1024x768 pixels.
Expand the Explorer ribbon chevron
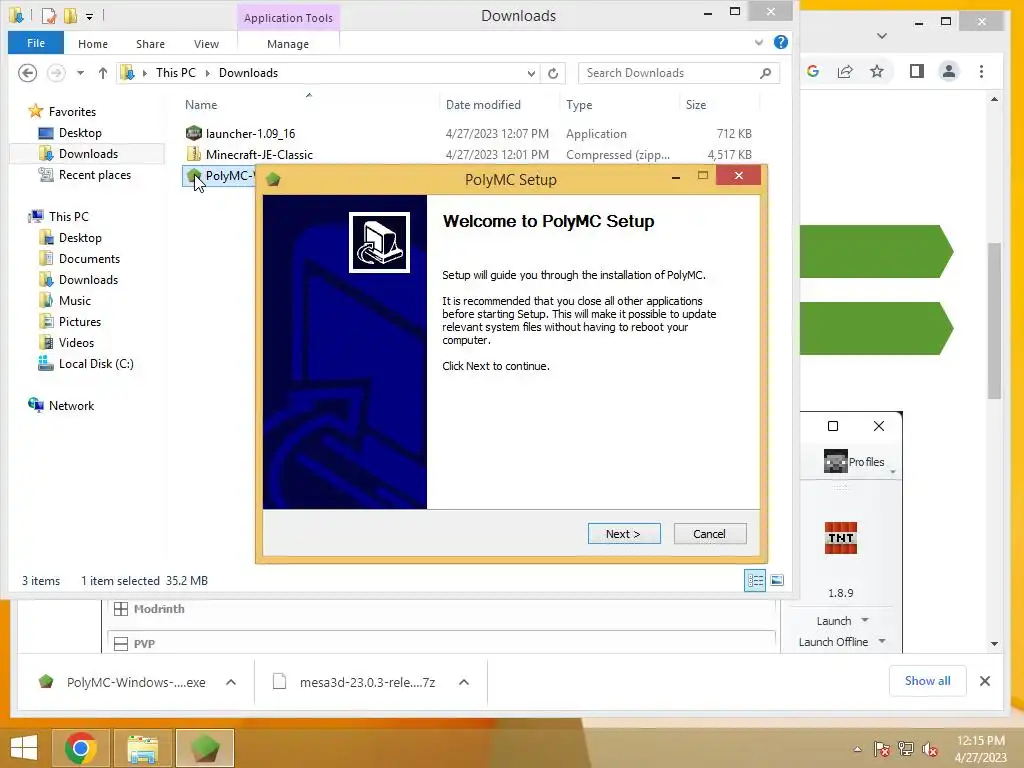pyautogui.click(x=758, y=42)
